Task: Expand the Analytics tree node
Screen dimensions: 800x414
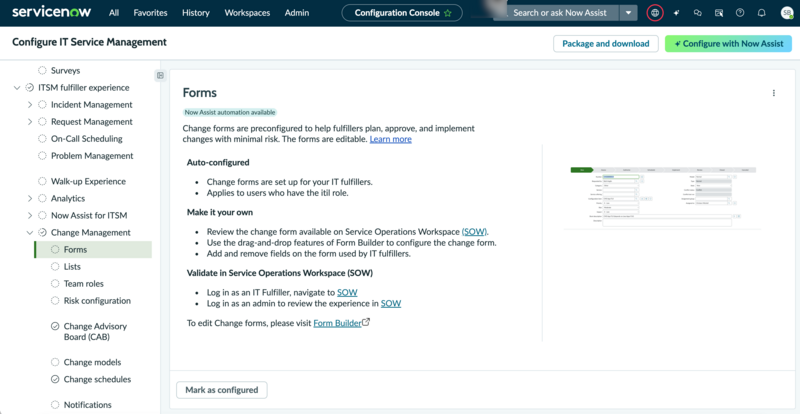Action: click(x=30, y=198)
